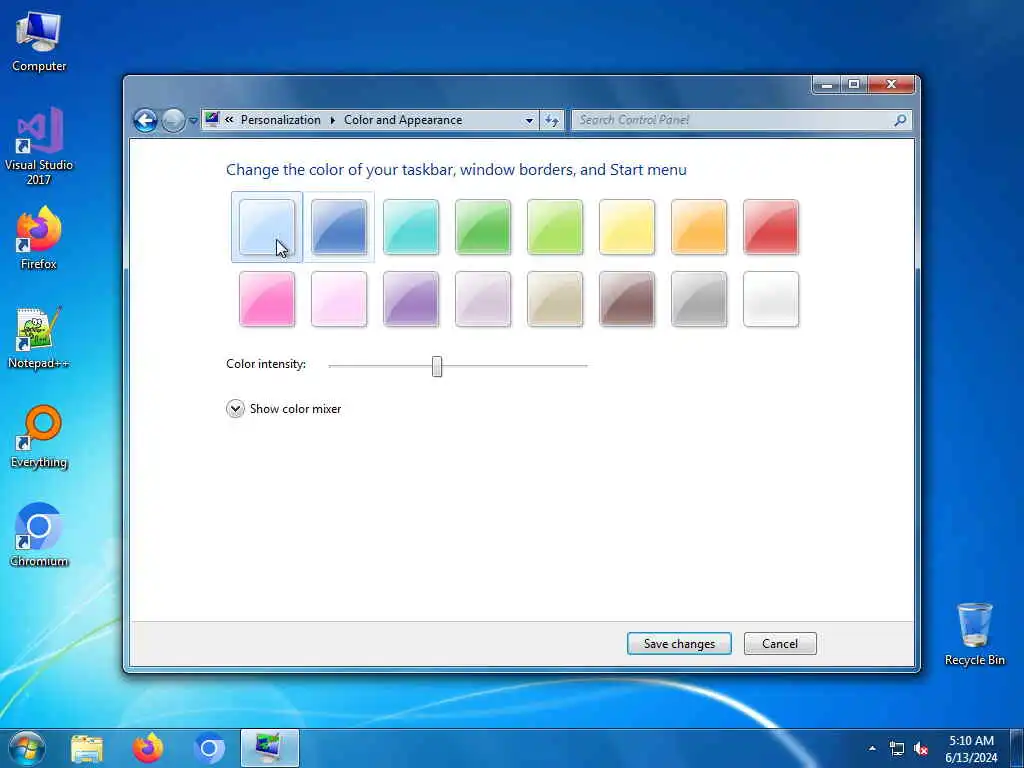The image size is (1024, 768).
Task: Go back with the blue Back arrow
Action: pos(146,120)
